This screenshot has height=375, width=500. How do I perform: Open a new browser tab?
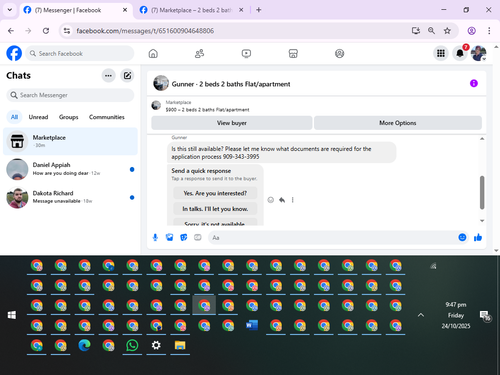tap(259, 10)
